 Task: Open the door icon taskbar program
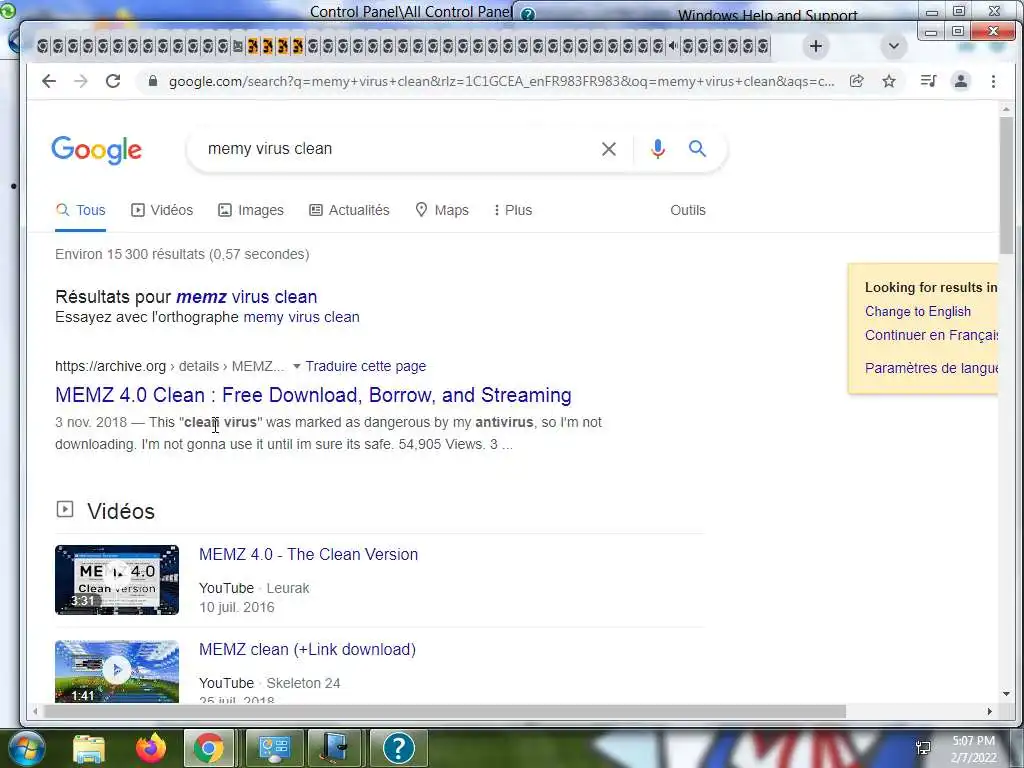coord(336,748)
